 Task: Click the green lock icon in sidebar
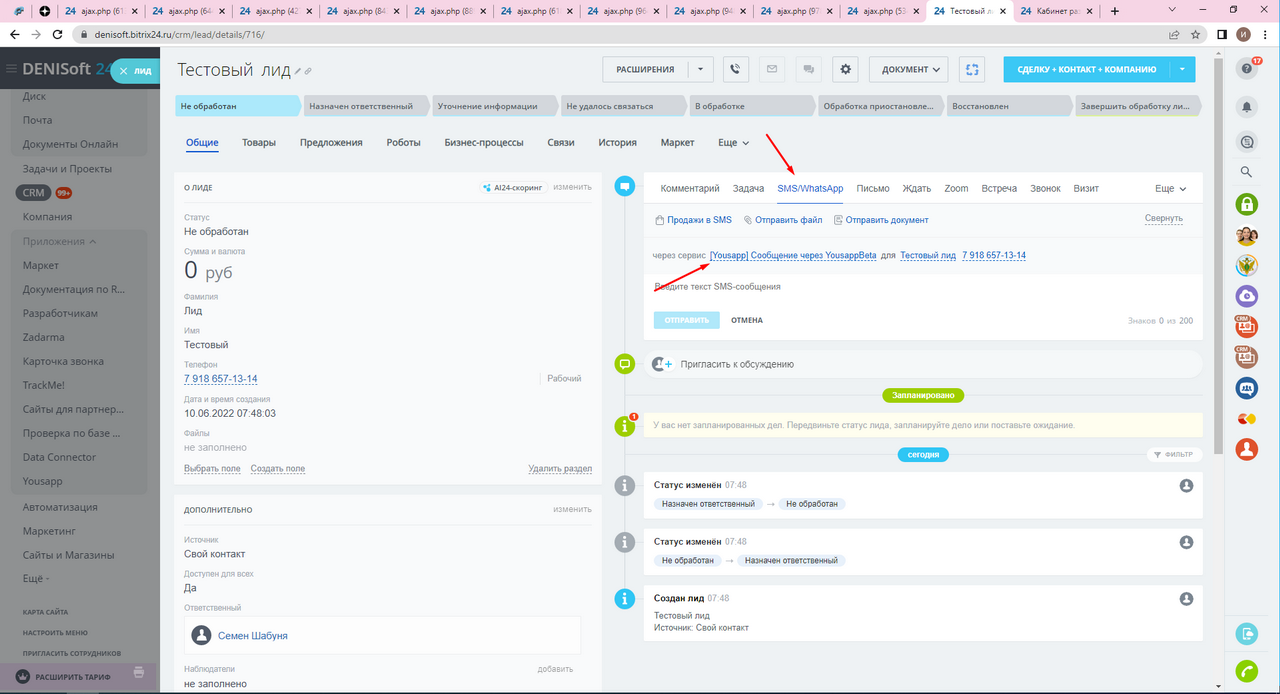coord(1246,204)
